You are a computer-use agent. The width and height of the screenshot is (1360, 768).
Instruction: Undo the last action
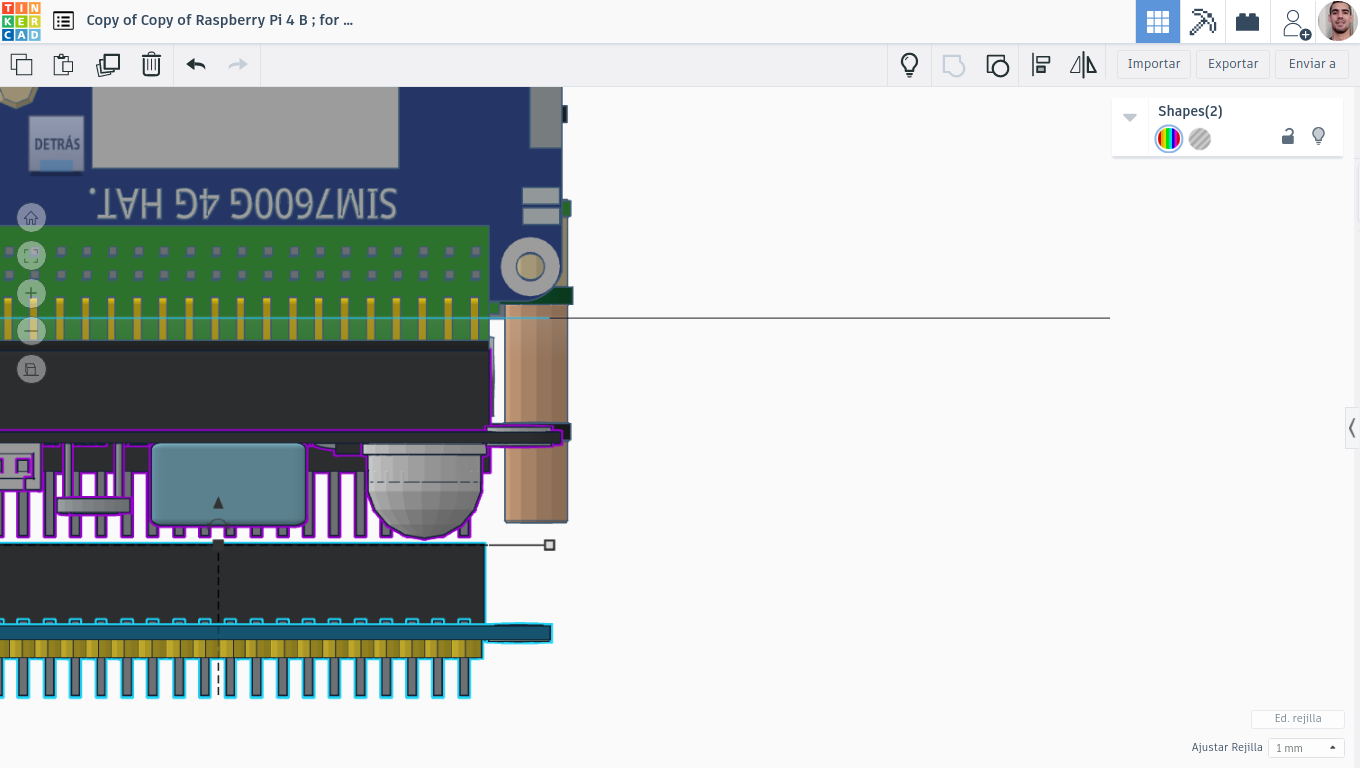click(196, 65)
